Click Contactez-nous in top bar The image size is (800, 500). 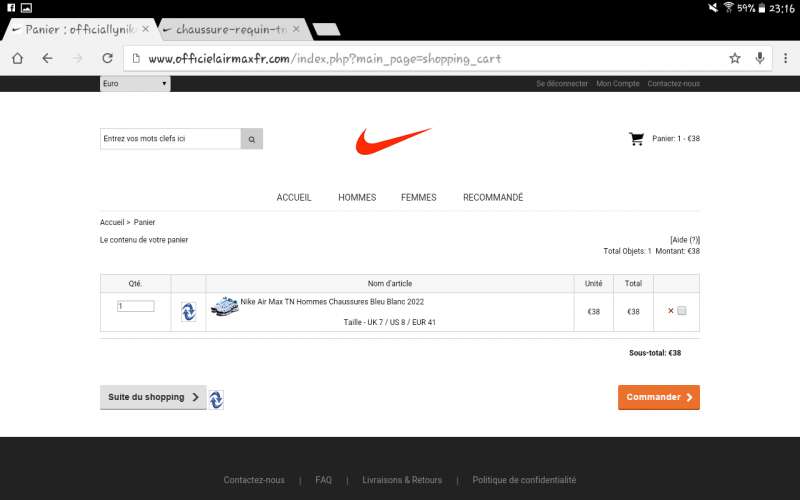click(x=673, y=84)
